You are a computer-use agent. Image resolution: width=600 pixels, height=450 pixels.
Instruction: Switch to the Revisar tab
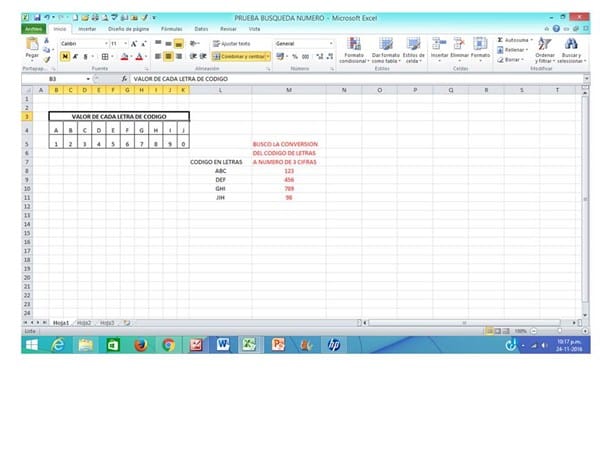[228, 29]
